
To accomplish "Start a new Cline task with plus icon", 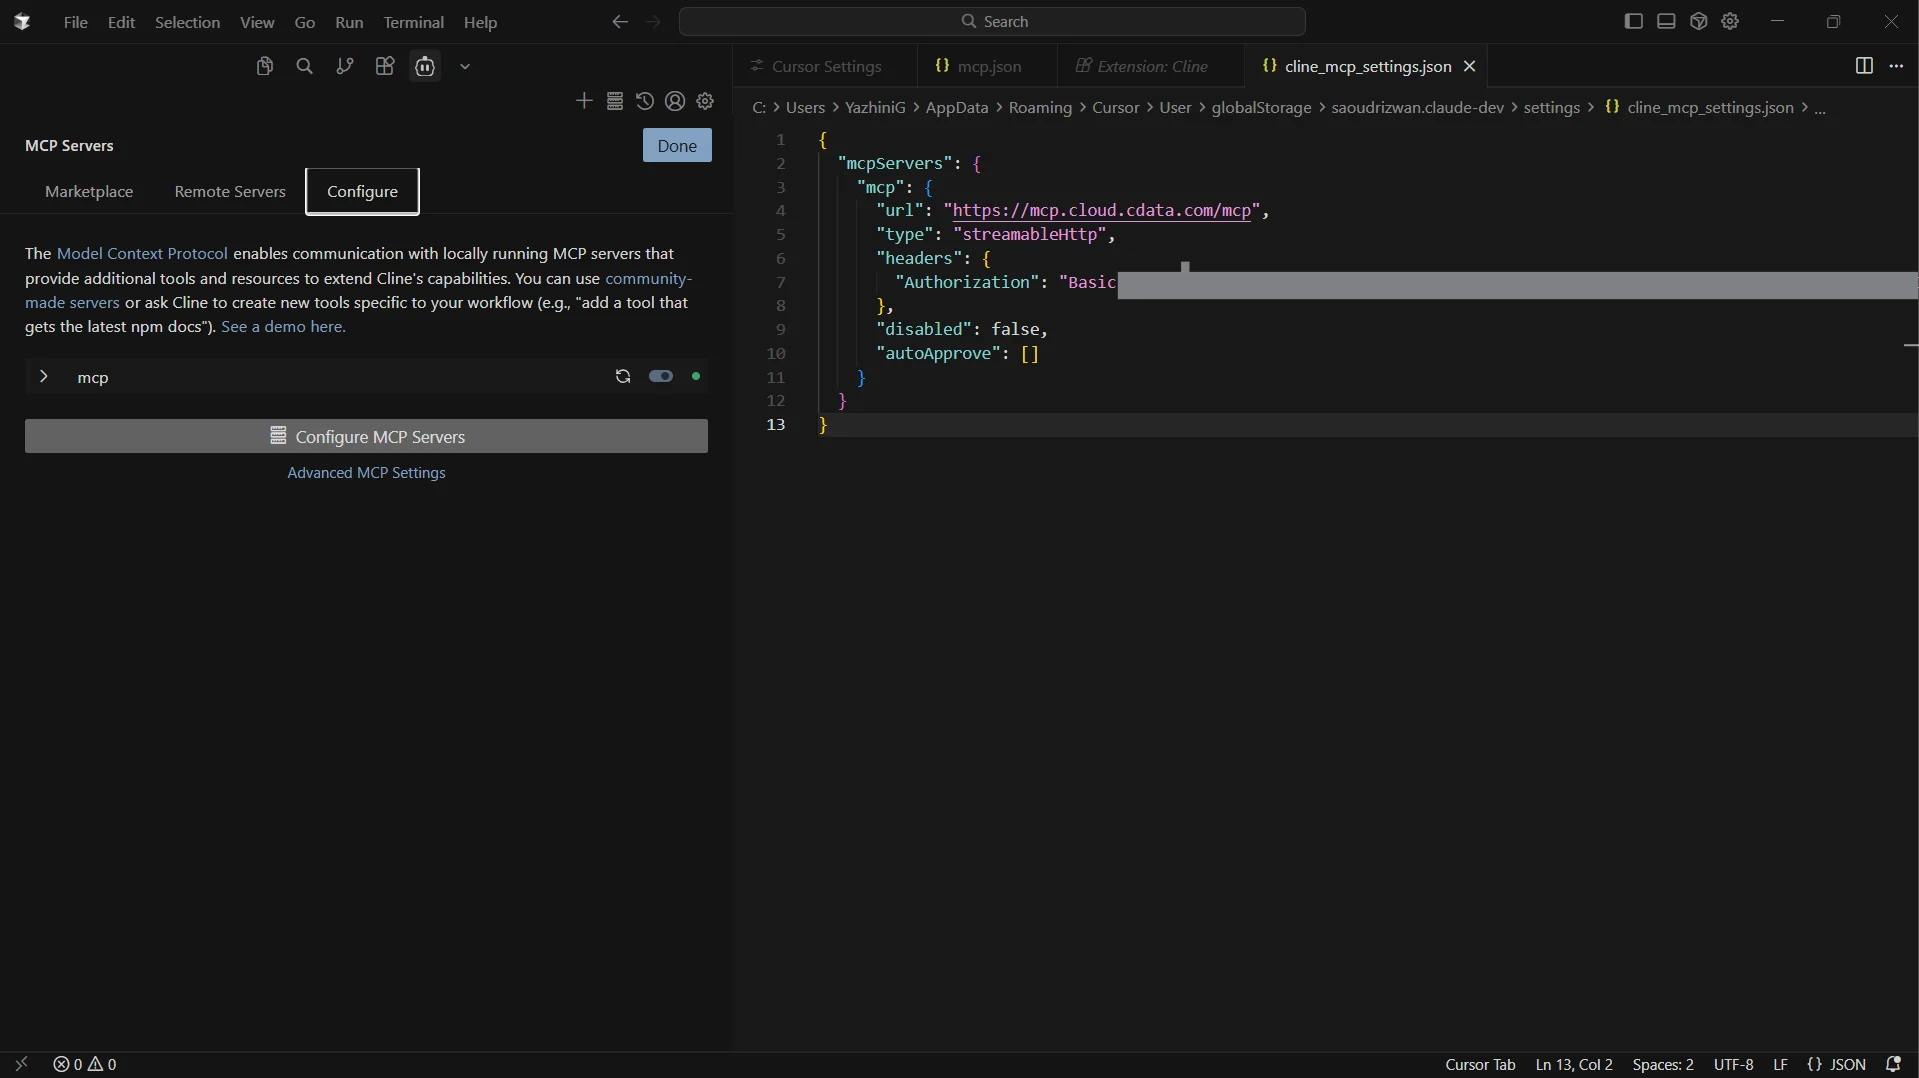I will (584, 101).
